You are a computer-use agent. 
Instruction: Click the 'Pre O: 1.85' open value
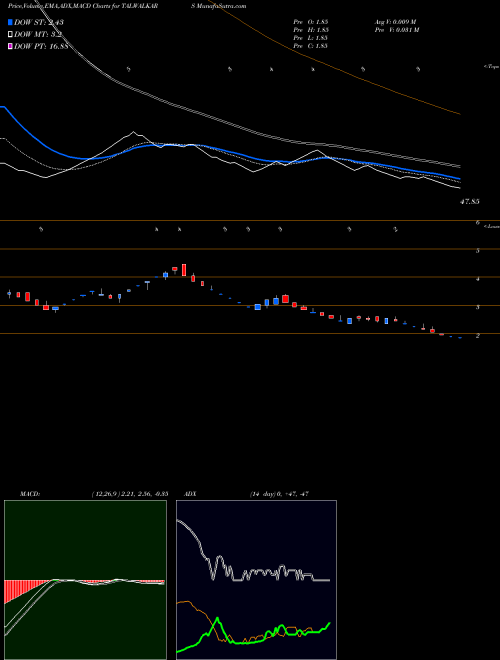coord(311,22)
